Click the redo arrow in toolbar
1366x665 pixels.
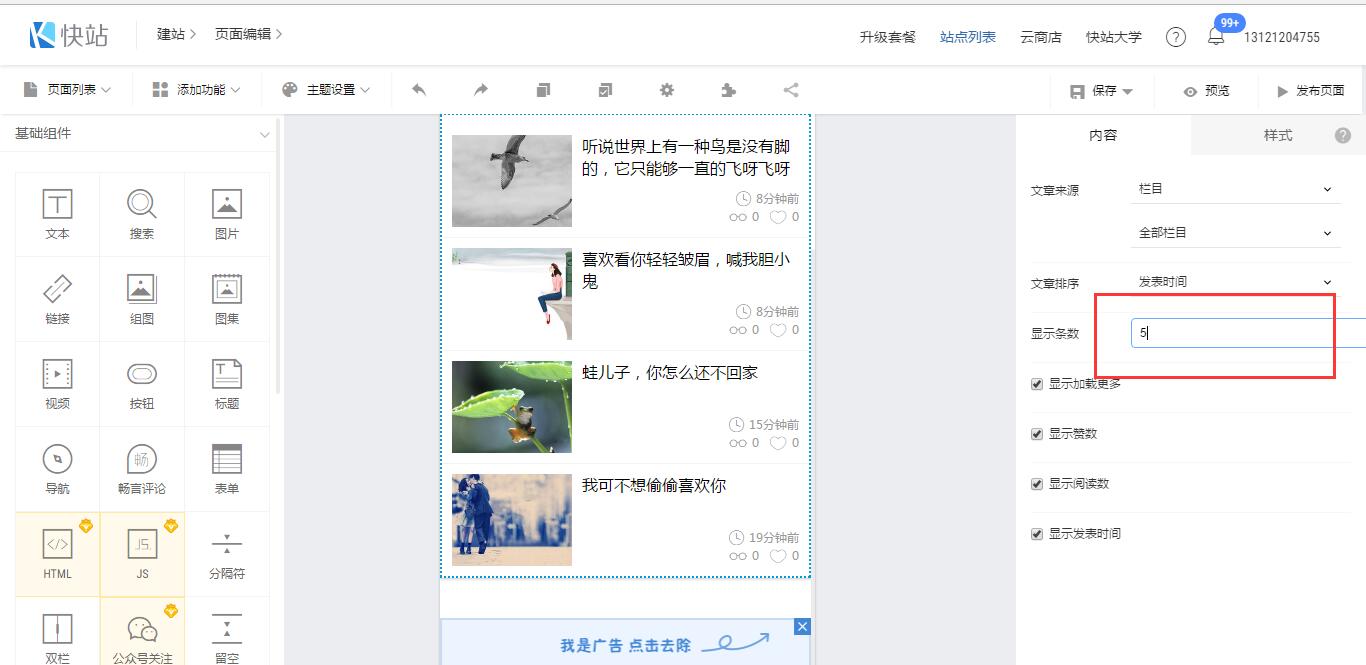click(x=481, y=90)
